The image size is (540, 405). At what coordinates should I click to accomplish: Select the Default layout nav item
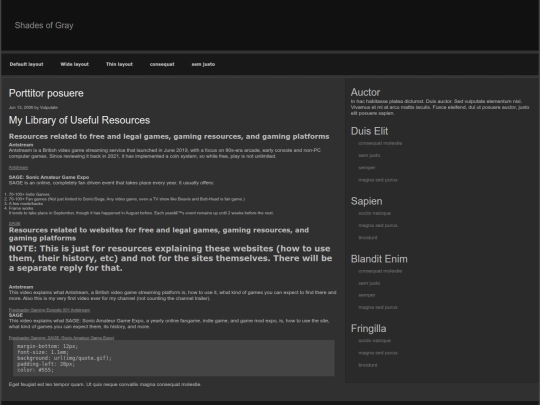[x=27, y=64]
